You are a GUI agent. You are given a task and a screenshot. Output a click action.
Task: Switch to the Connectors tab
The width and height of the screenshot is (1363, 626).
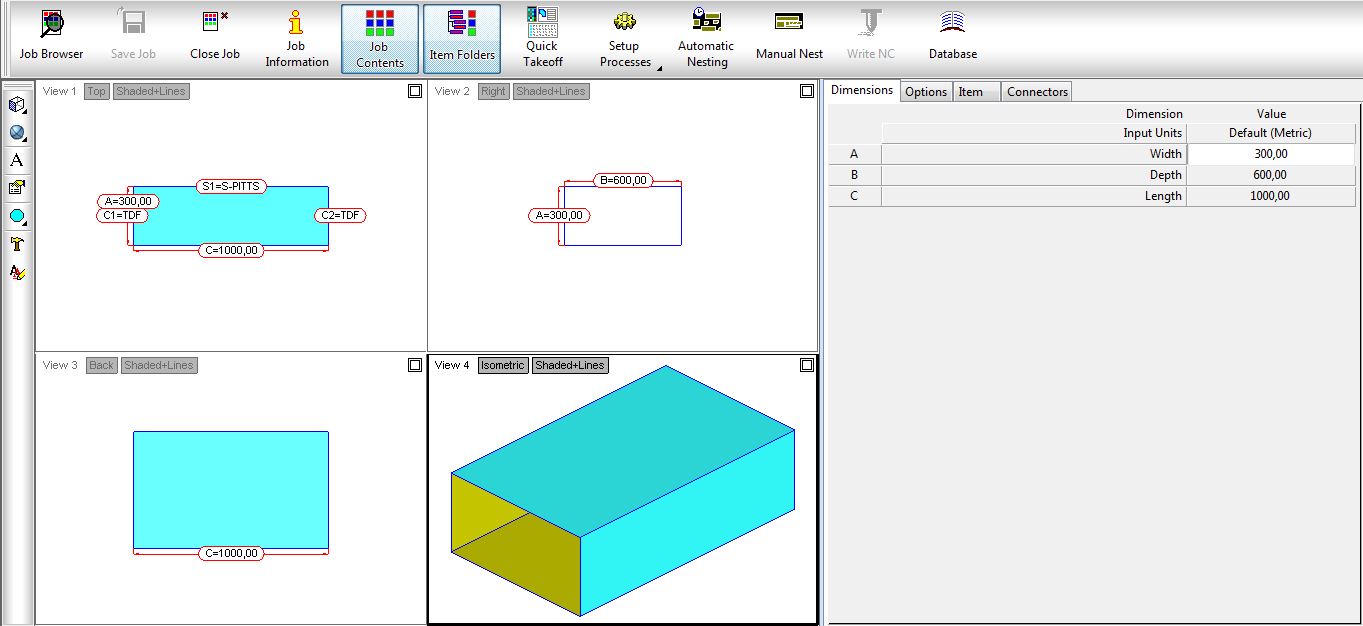coord(1037,92)
